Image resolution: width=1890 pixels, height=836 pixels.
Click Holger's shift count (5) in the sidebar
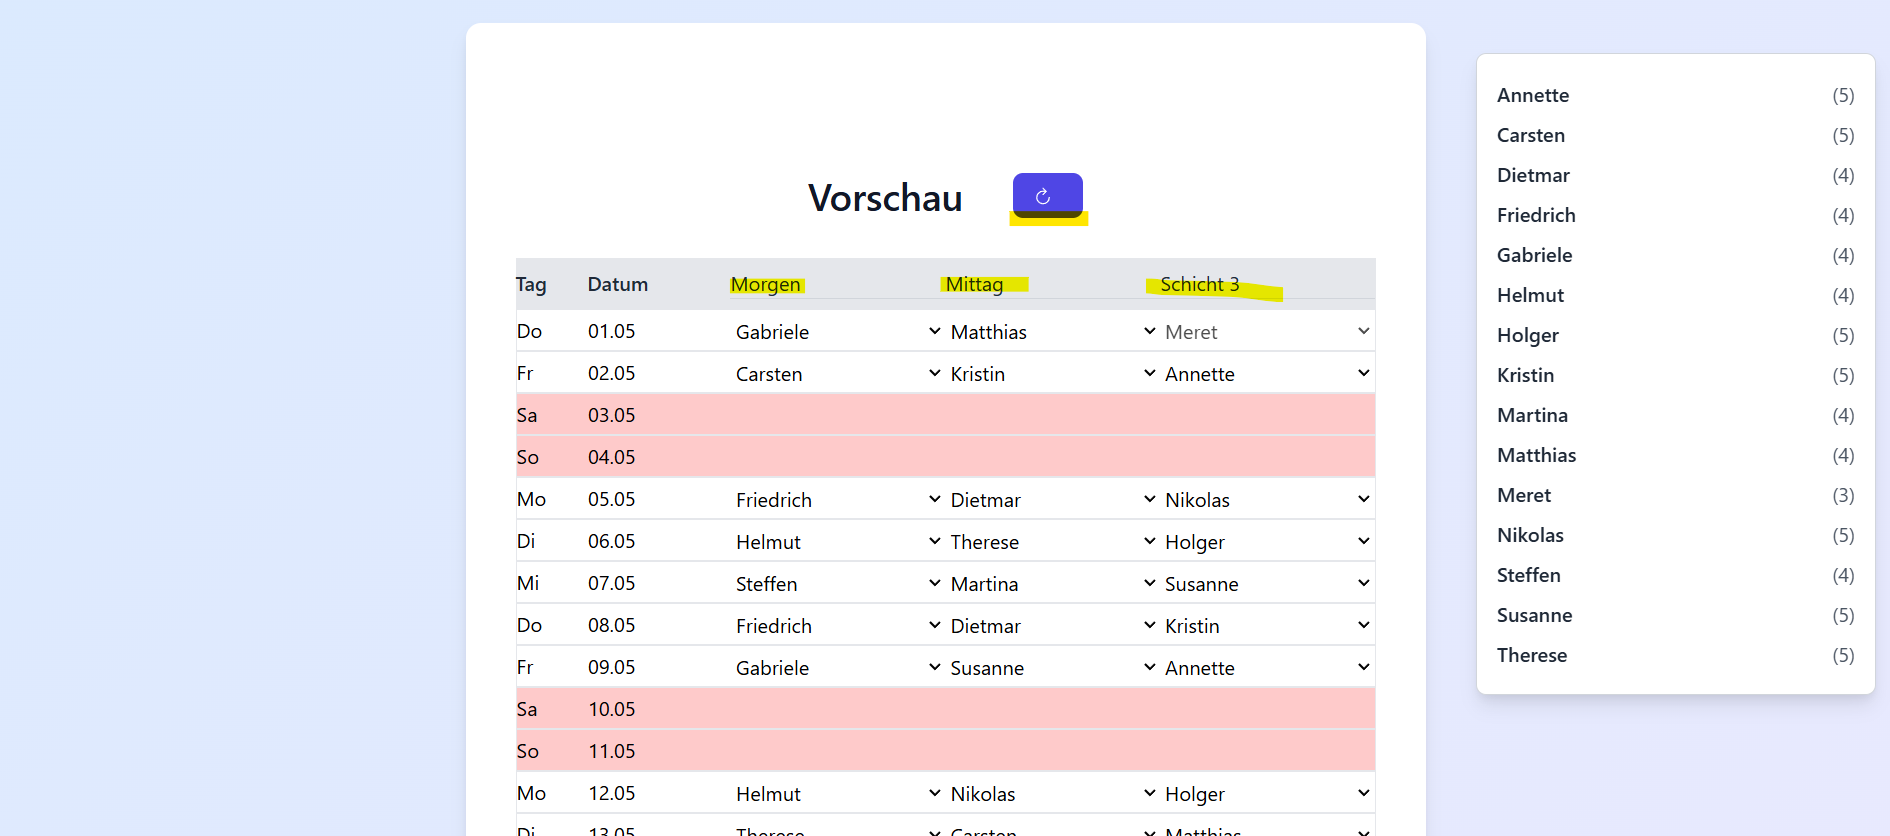pyautogui.click(x=1842, y=336)
